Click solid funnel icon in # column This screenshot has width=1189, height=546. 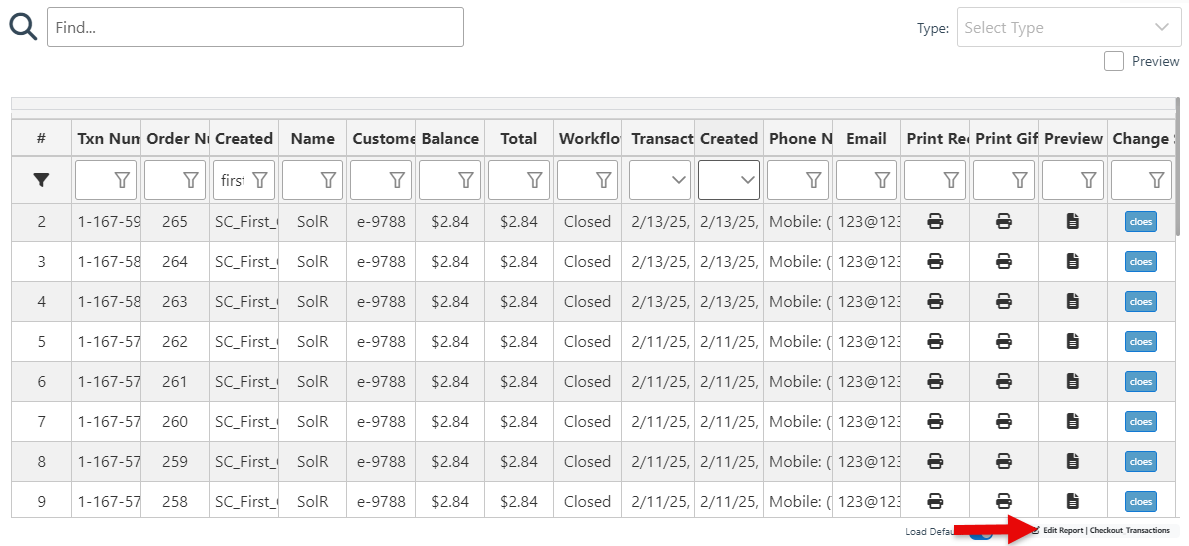coord(41,180)
